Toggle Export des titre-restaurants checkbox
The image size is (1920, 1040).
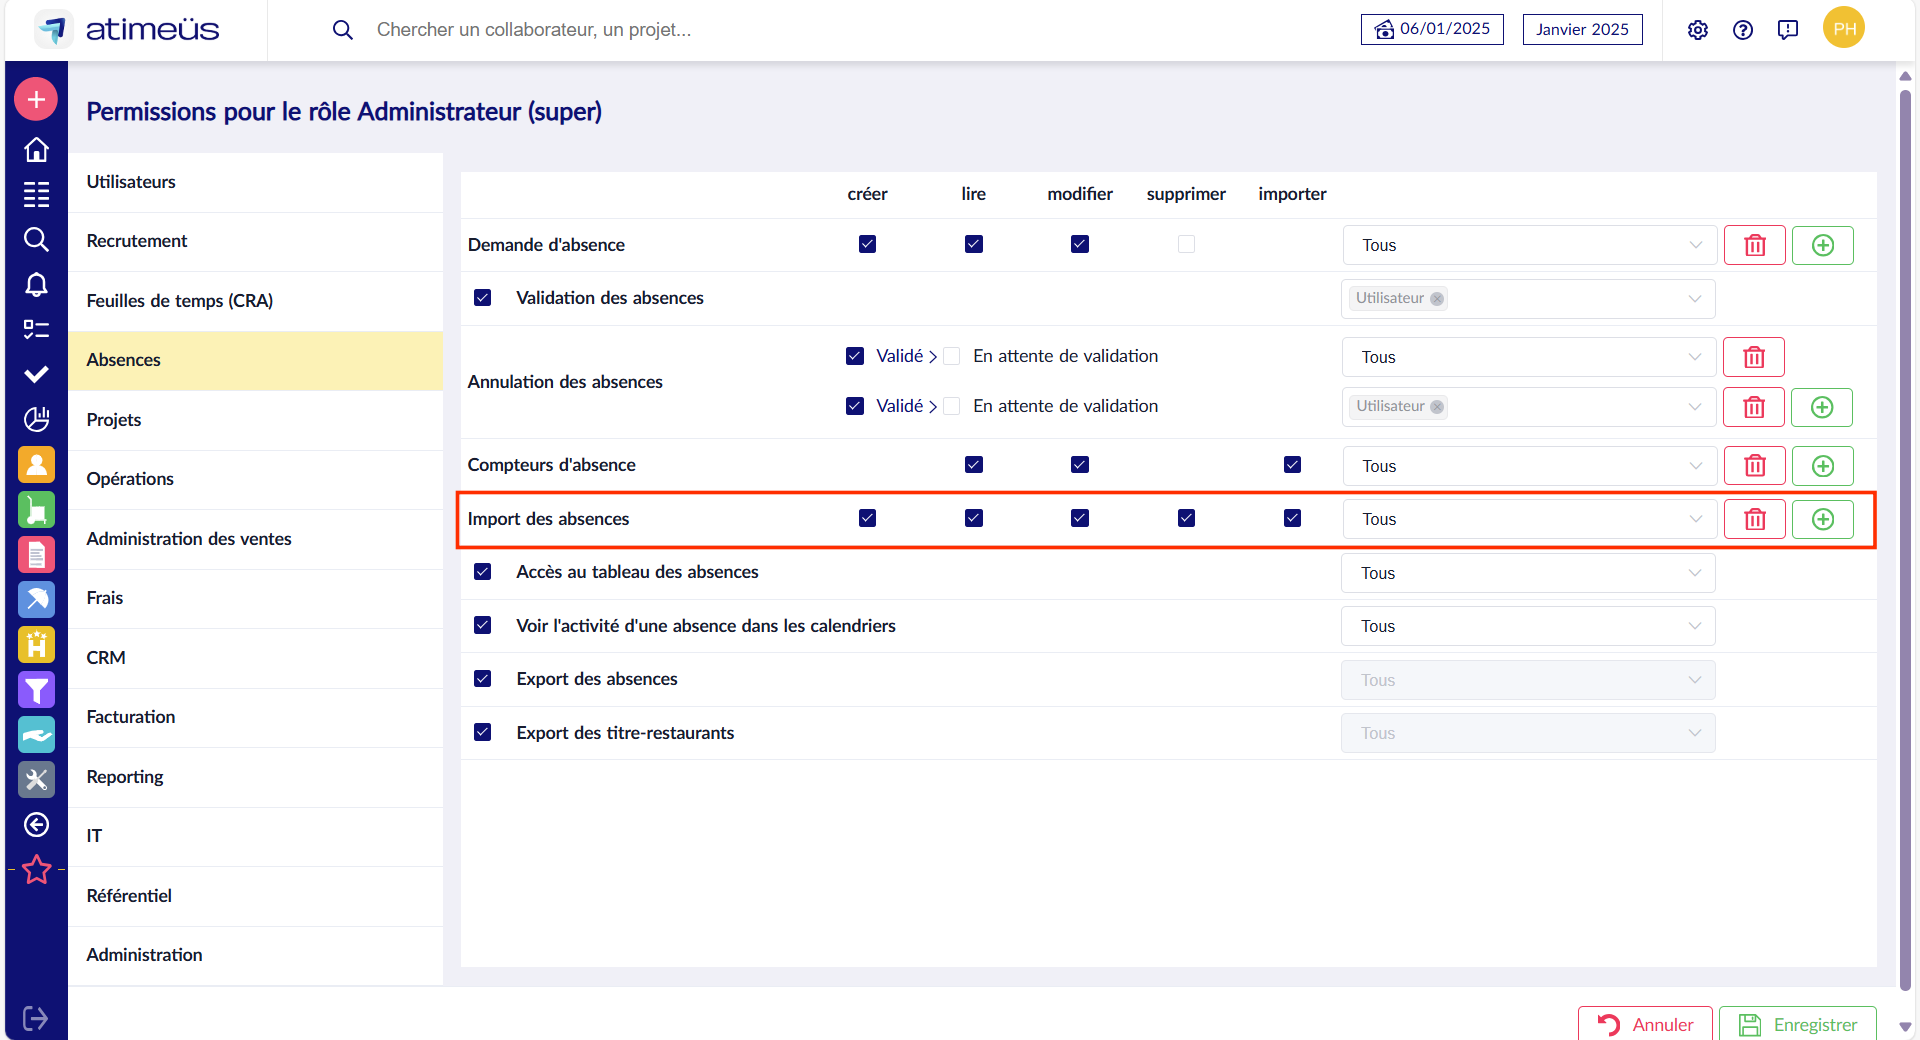click(x=483, y=732)
